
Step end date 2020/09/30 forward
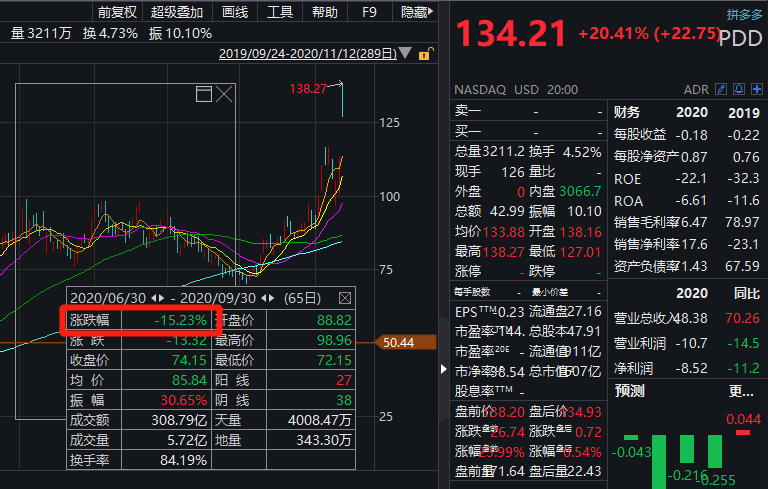click(x=272, y=298)
